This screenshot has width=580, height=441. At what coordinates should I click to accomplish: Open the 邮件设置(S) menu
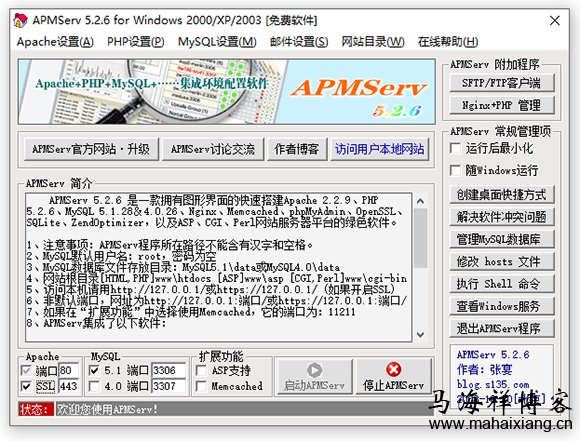coord(299,42)
